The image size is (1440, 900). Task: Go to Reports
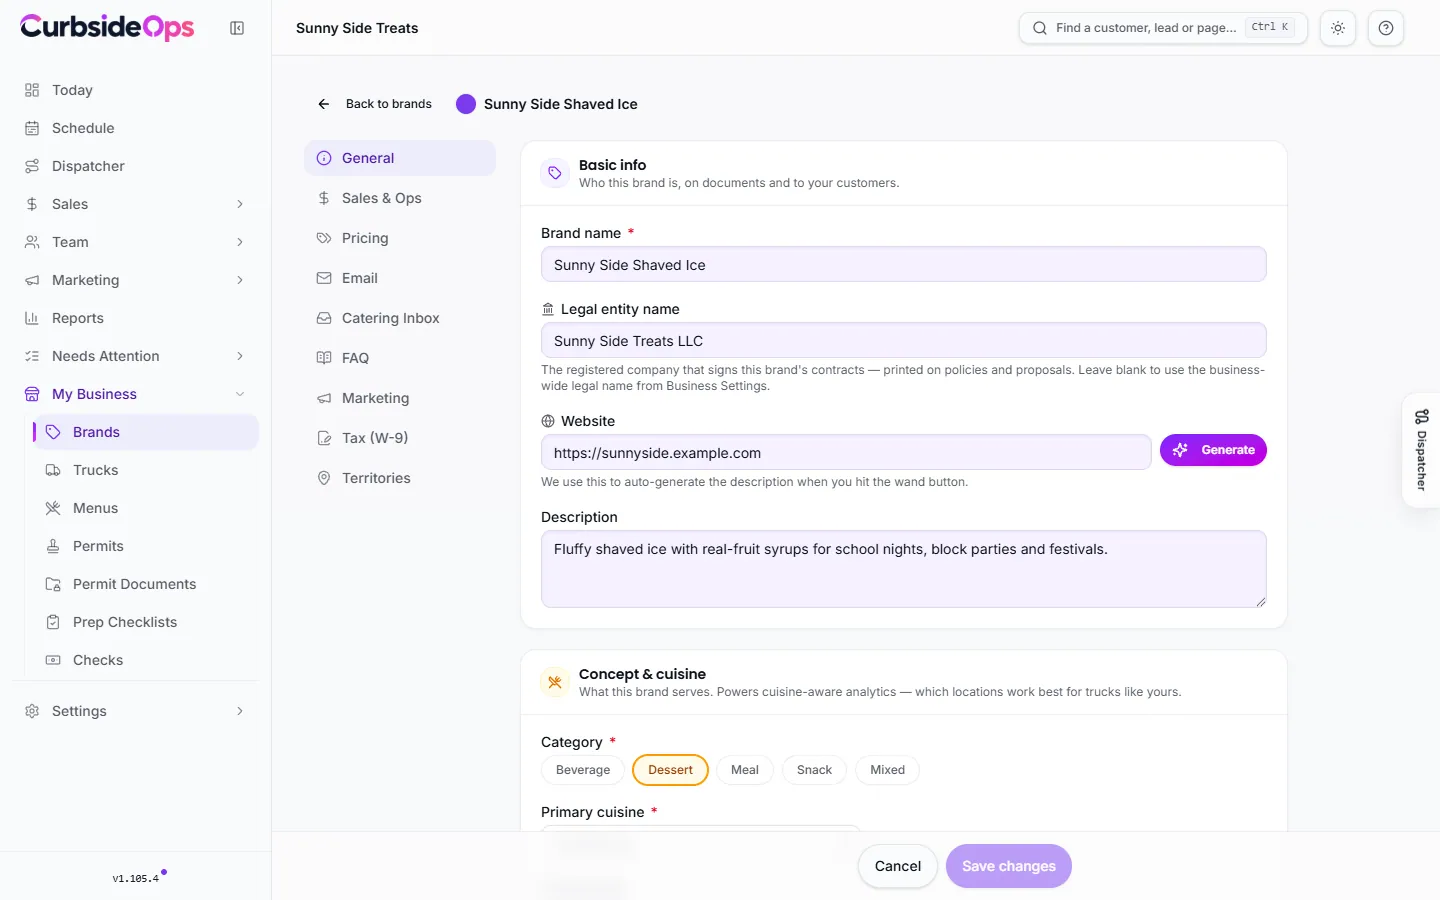(x=135, y=318)
